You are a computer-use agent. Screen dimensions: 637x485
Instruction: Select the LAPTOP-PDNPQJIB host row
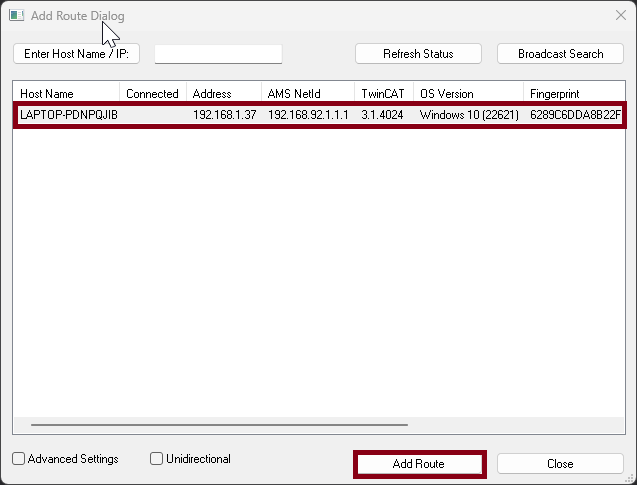pyautogui.click(x=69, y=115)
